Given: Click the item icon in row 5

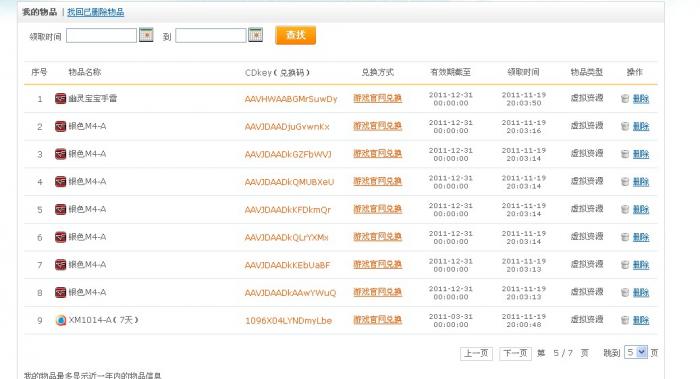Looking at the screenshot, I should pyautogui.click(x=60, y=209).
